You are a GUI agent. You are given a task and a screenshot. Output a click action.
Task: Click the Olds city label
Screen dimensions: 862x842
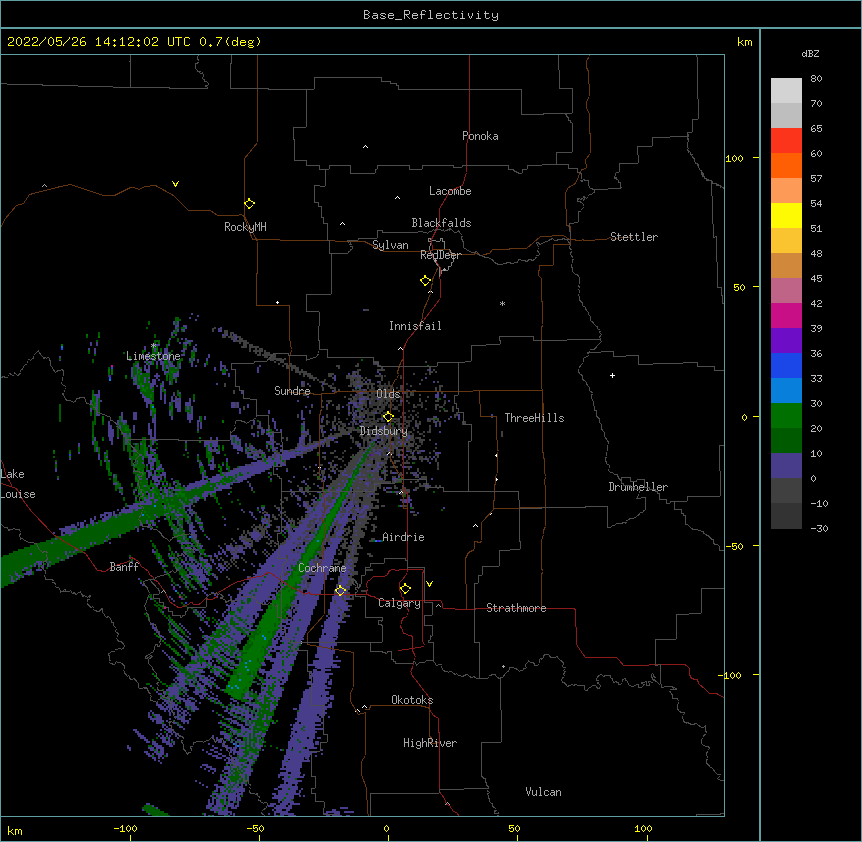388,394
